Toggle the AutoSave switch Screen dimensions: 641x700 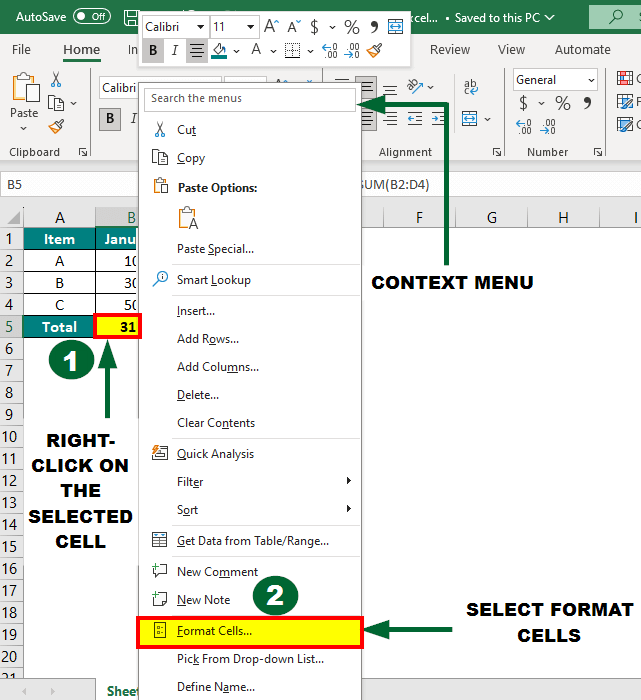pos(92,17)
